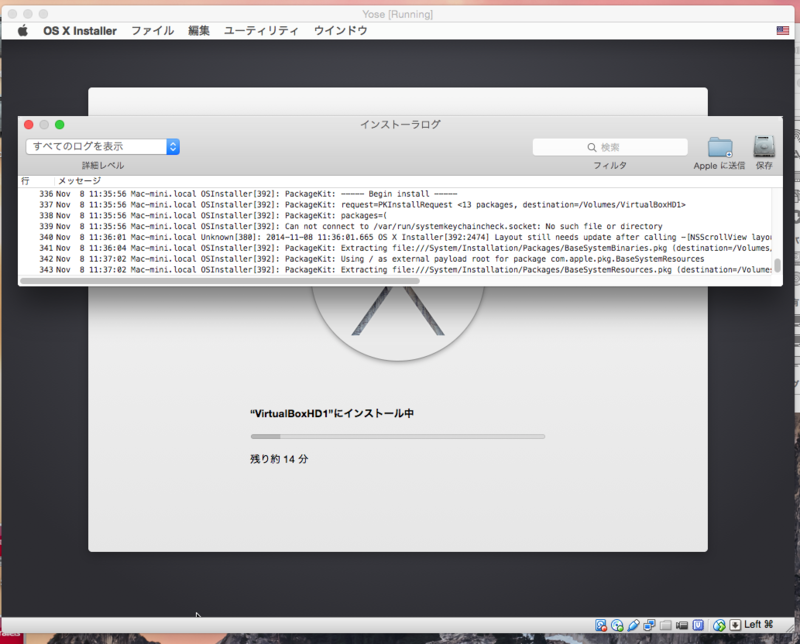800x644 pixels.
Task: Click the 保存 disk icon to save log
Action: (764, 146)
